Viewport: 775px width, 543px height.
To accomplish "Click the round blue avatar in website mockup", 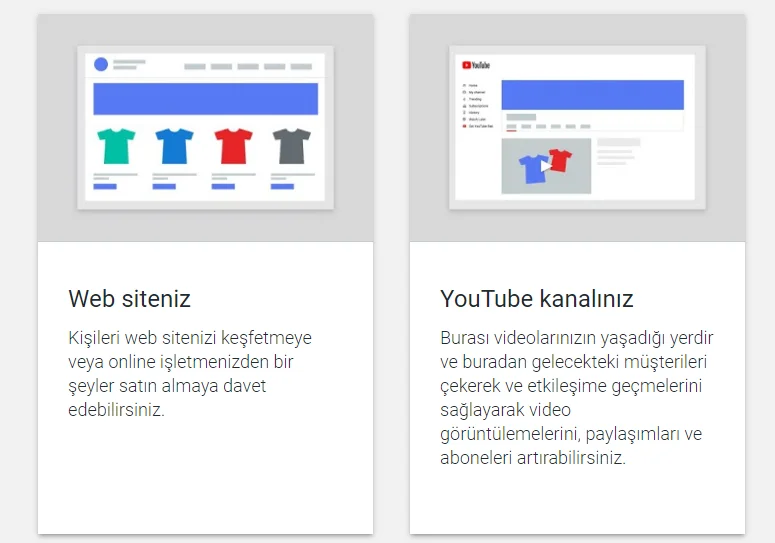I will click(101, 64).
